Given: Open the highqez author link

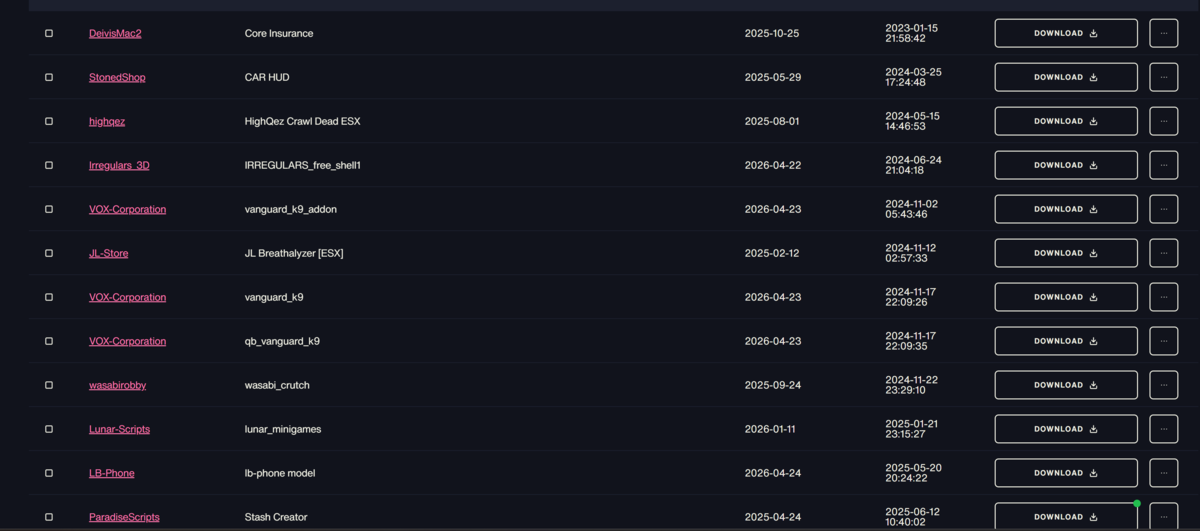Looking at the screenshot, I should pos(107,121).
